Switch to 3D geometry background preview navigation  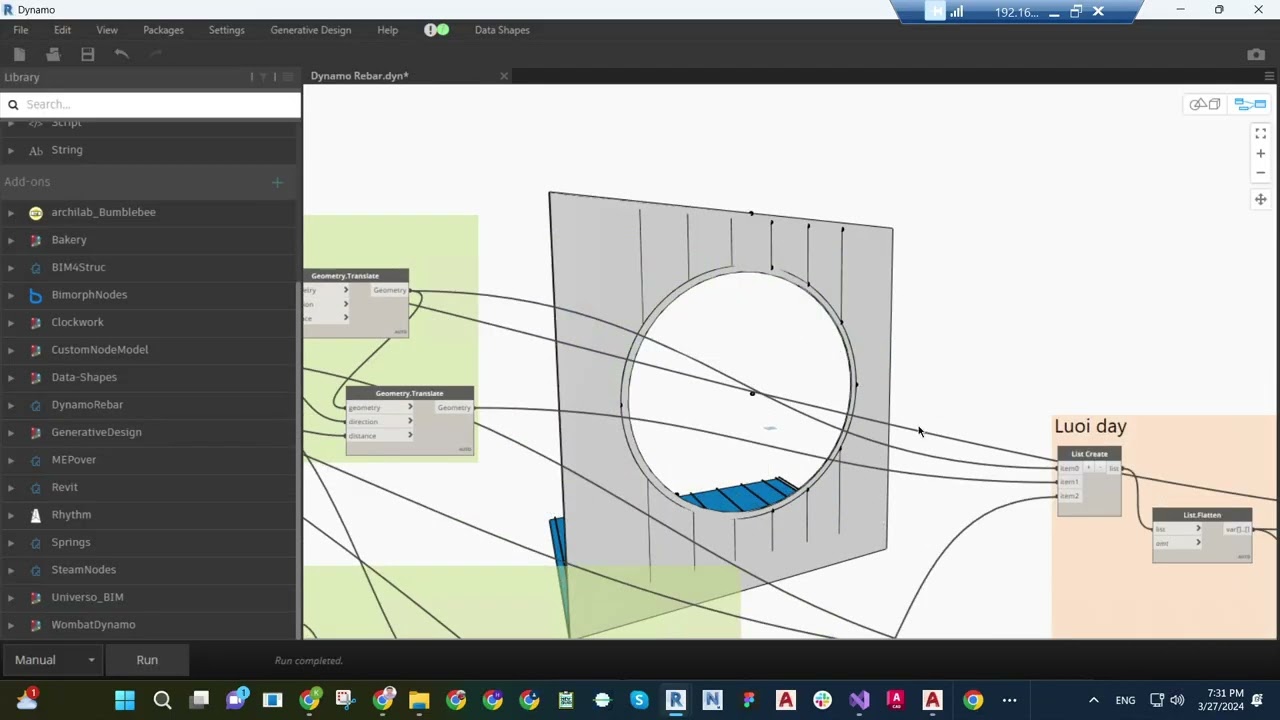1205,104
